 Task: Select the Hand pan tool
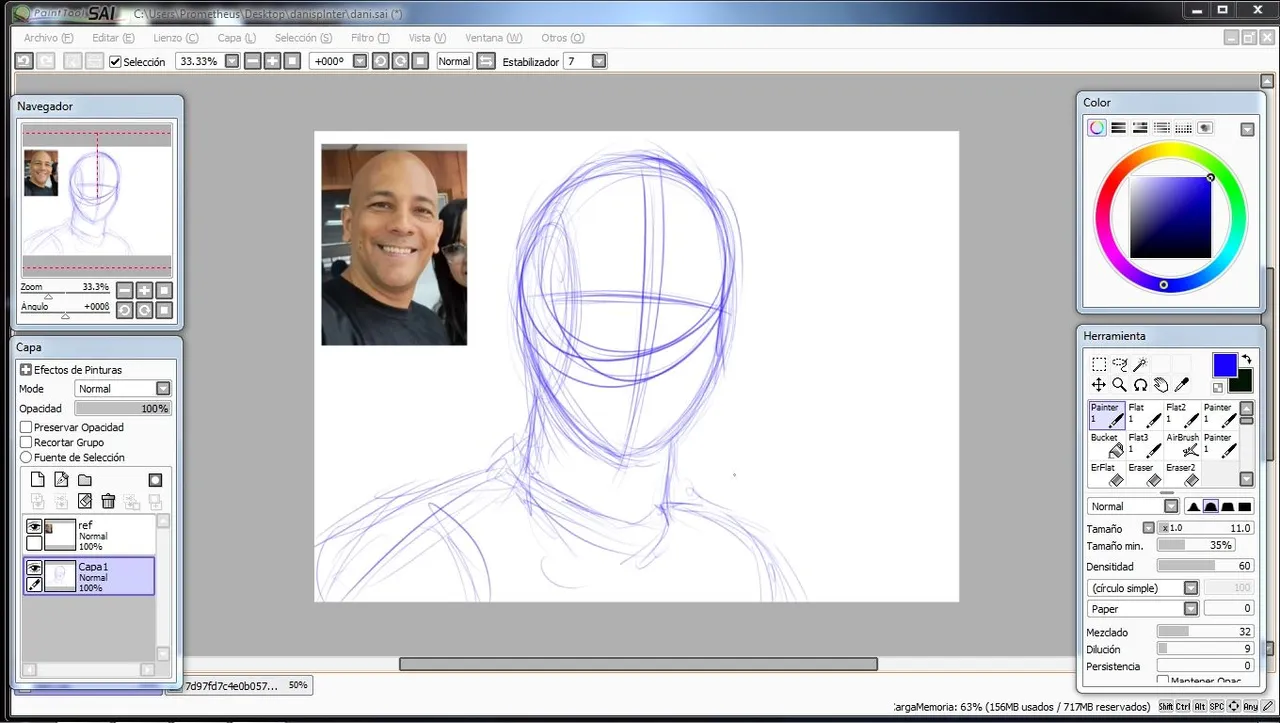click(x=1161, y=385)
